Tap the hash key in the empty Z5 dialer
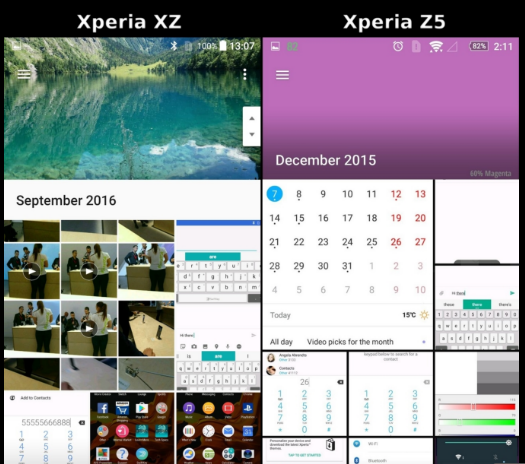The image size is (525, 464). (x=415, y=430)
